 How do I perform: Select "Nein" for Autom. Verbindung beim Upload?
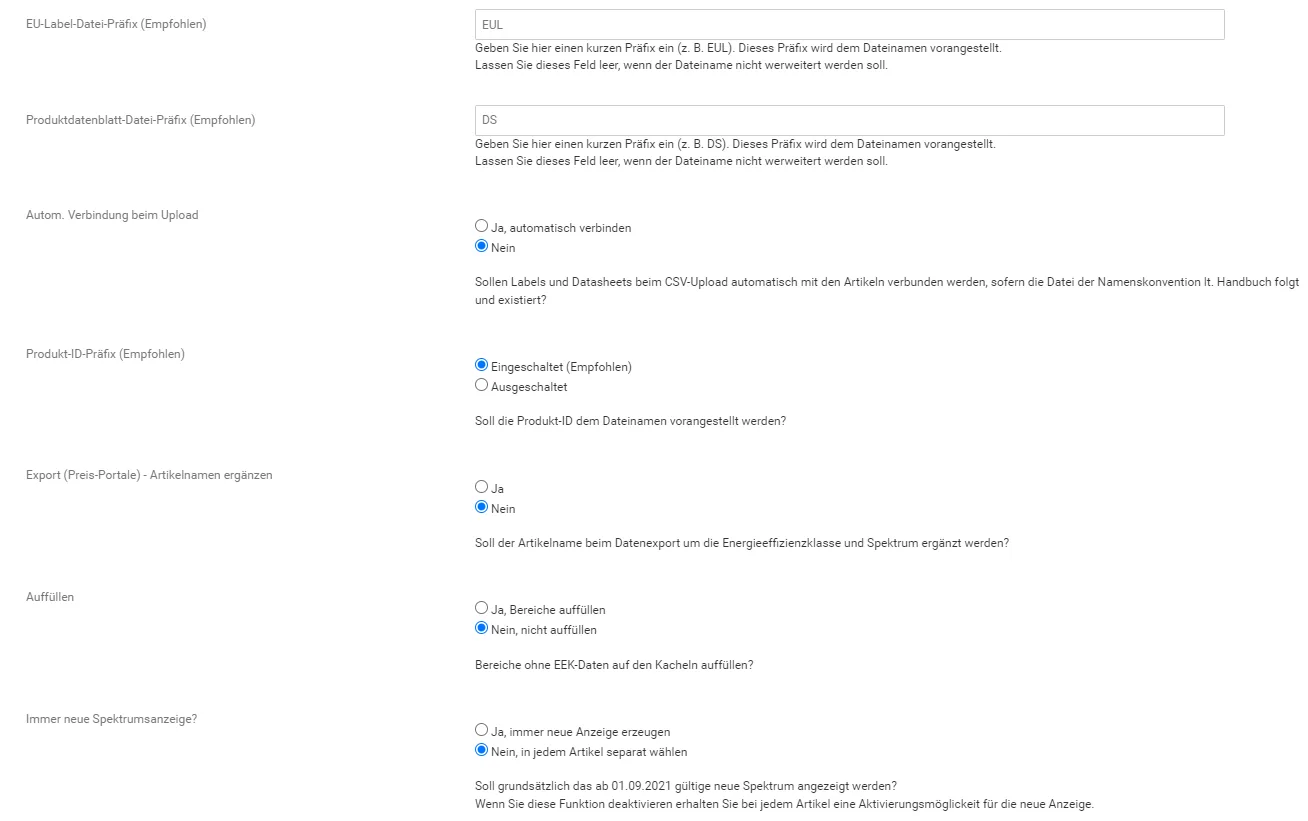click(482, 247)
